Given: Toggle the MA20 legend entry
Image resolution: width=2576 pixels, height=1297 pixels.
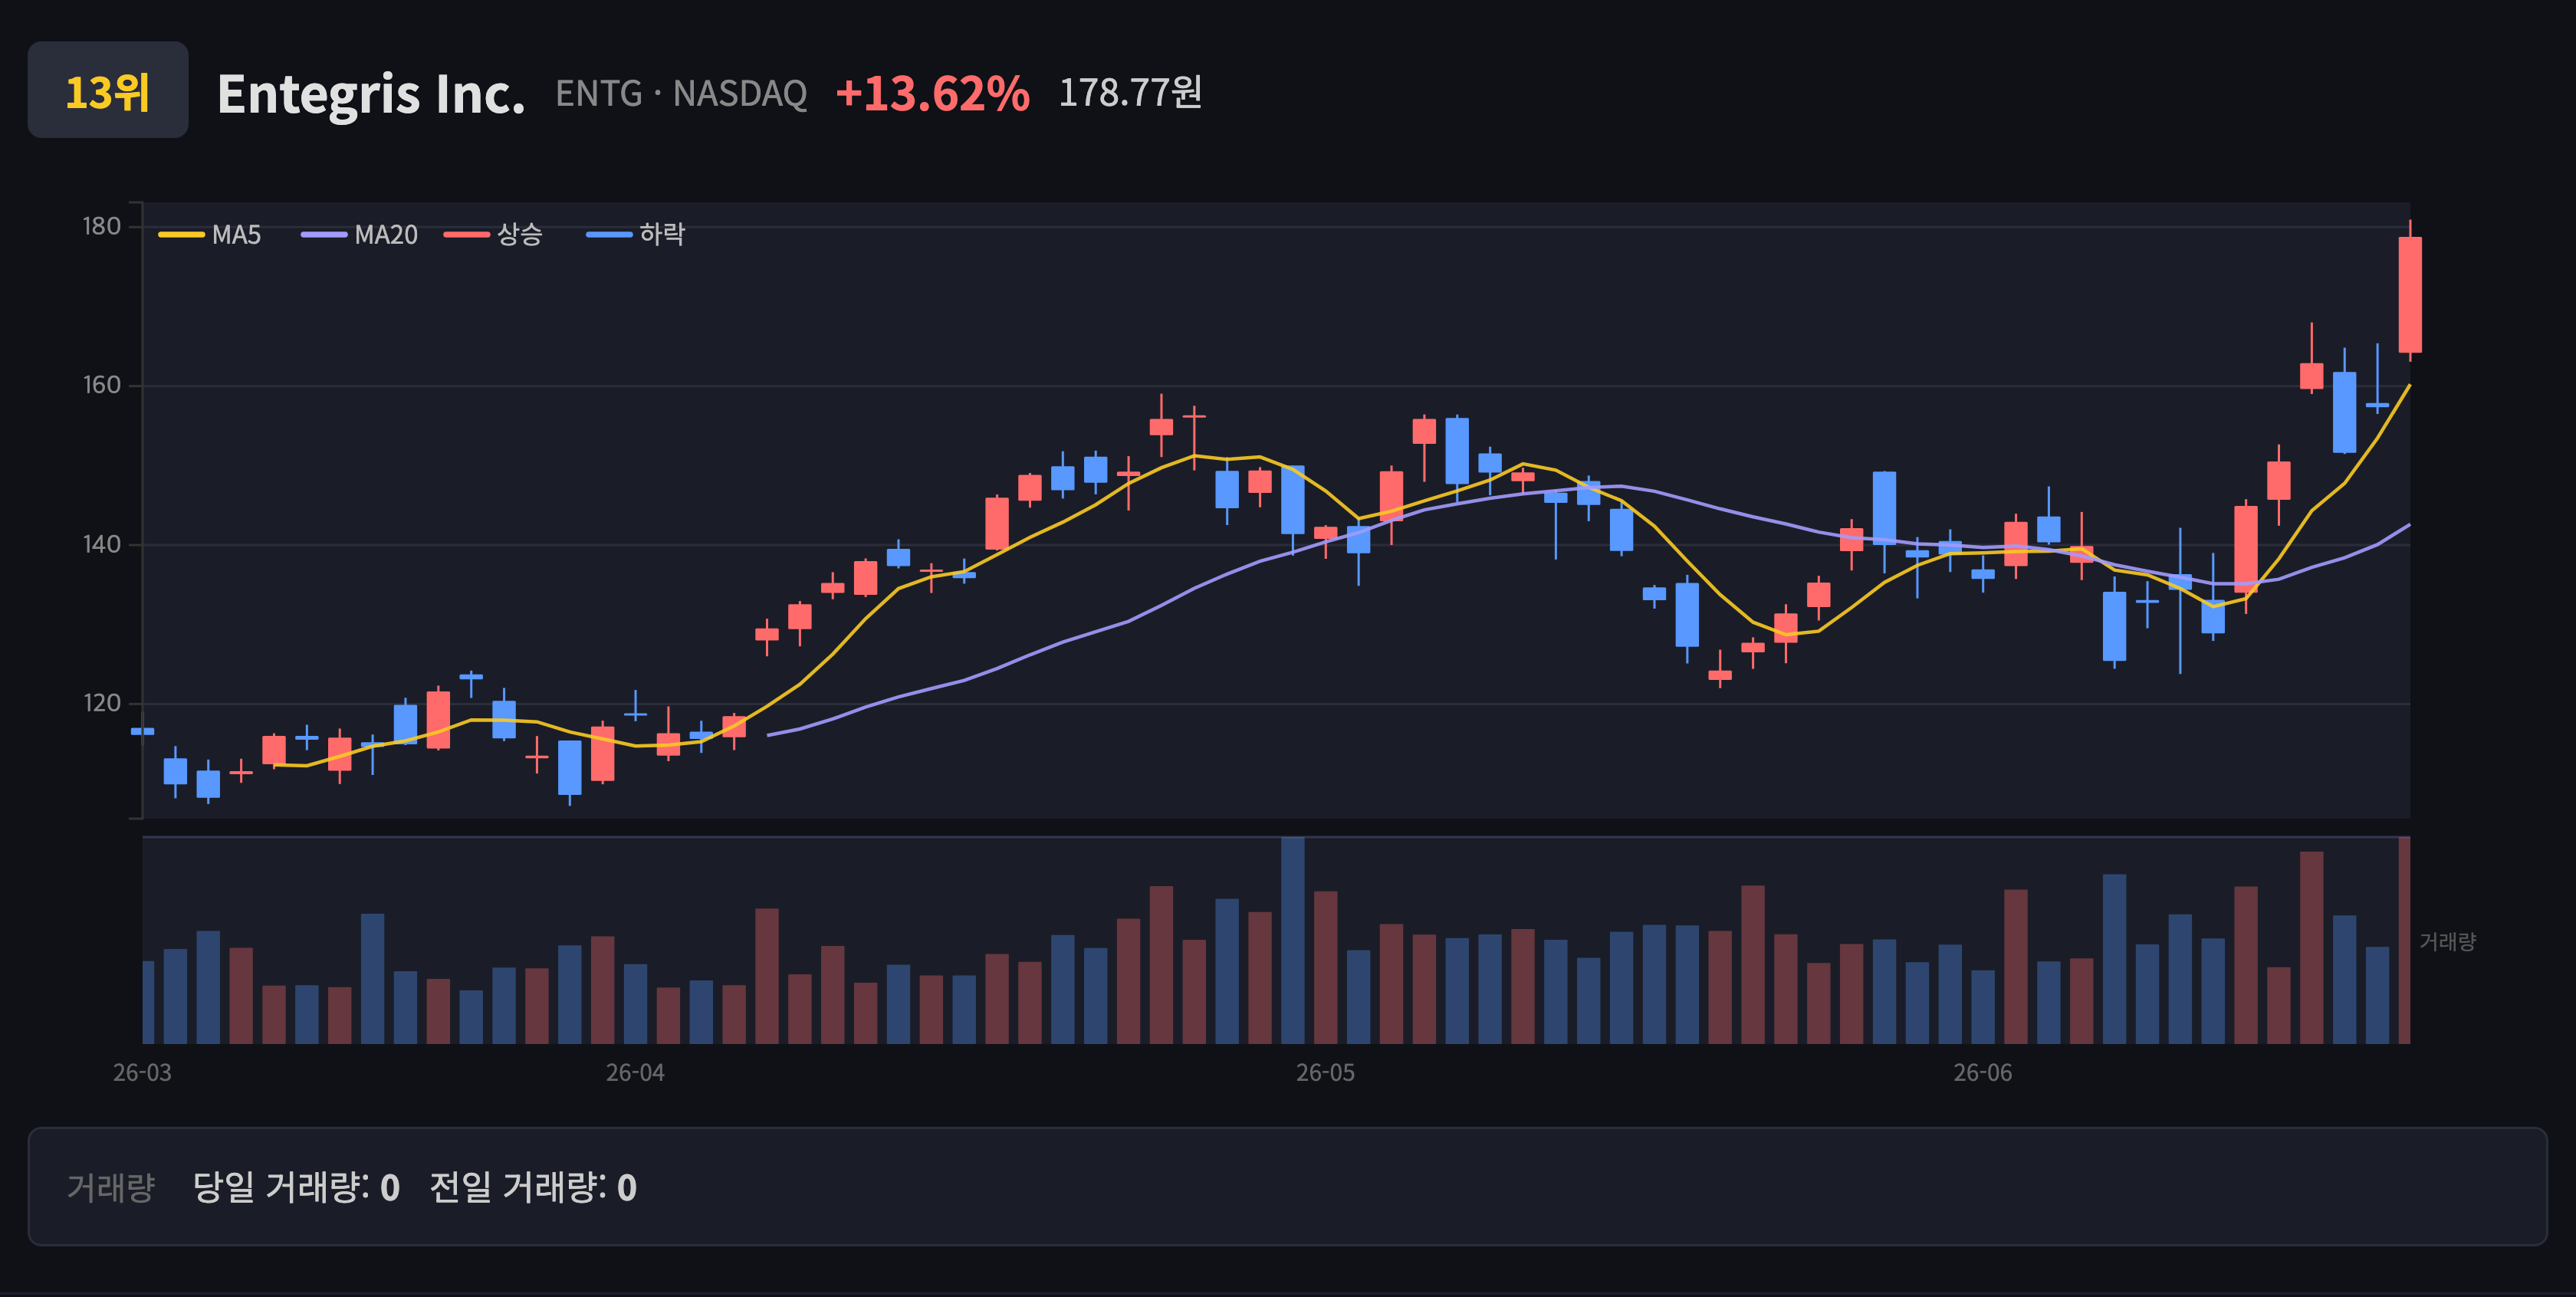Looking at the screenshot, I should (x=360, y=235).
